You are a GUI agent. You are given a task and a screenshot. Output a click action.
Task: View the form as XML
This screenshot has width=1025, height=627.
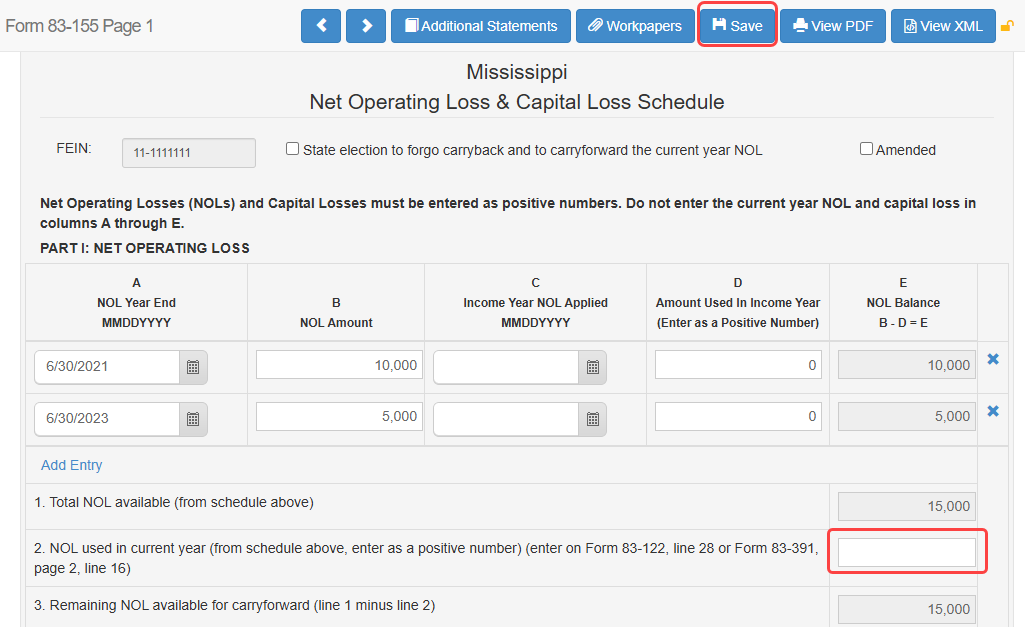click(943, 26)
